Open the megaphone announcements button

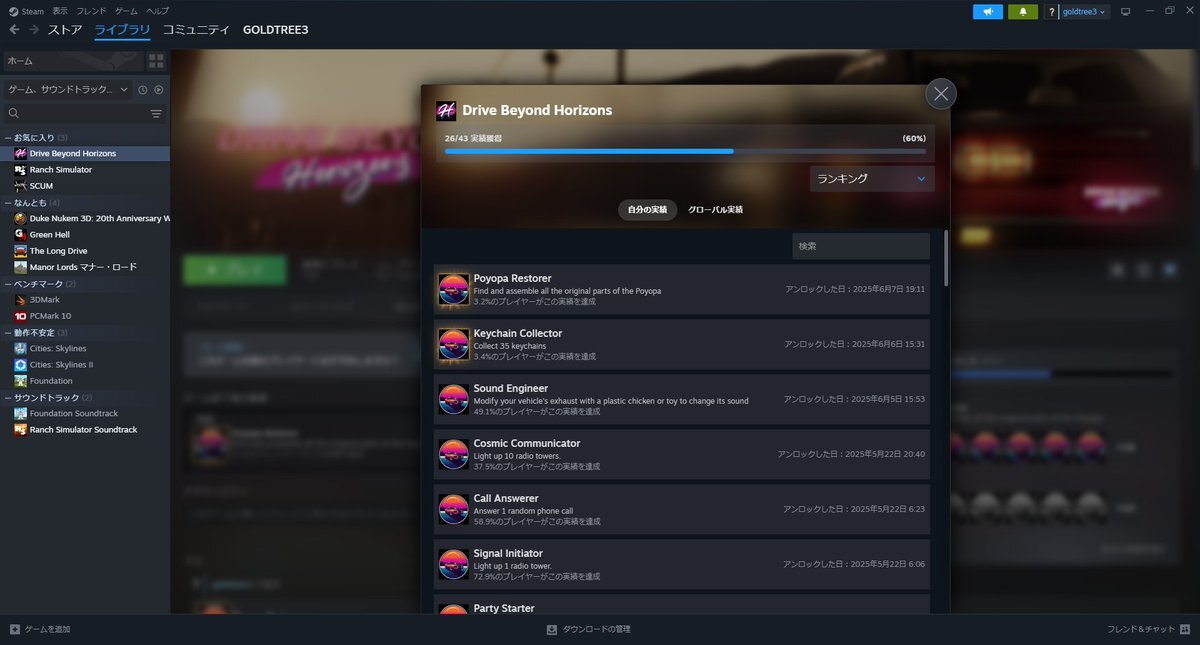[x=988, y=11]
